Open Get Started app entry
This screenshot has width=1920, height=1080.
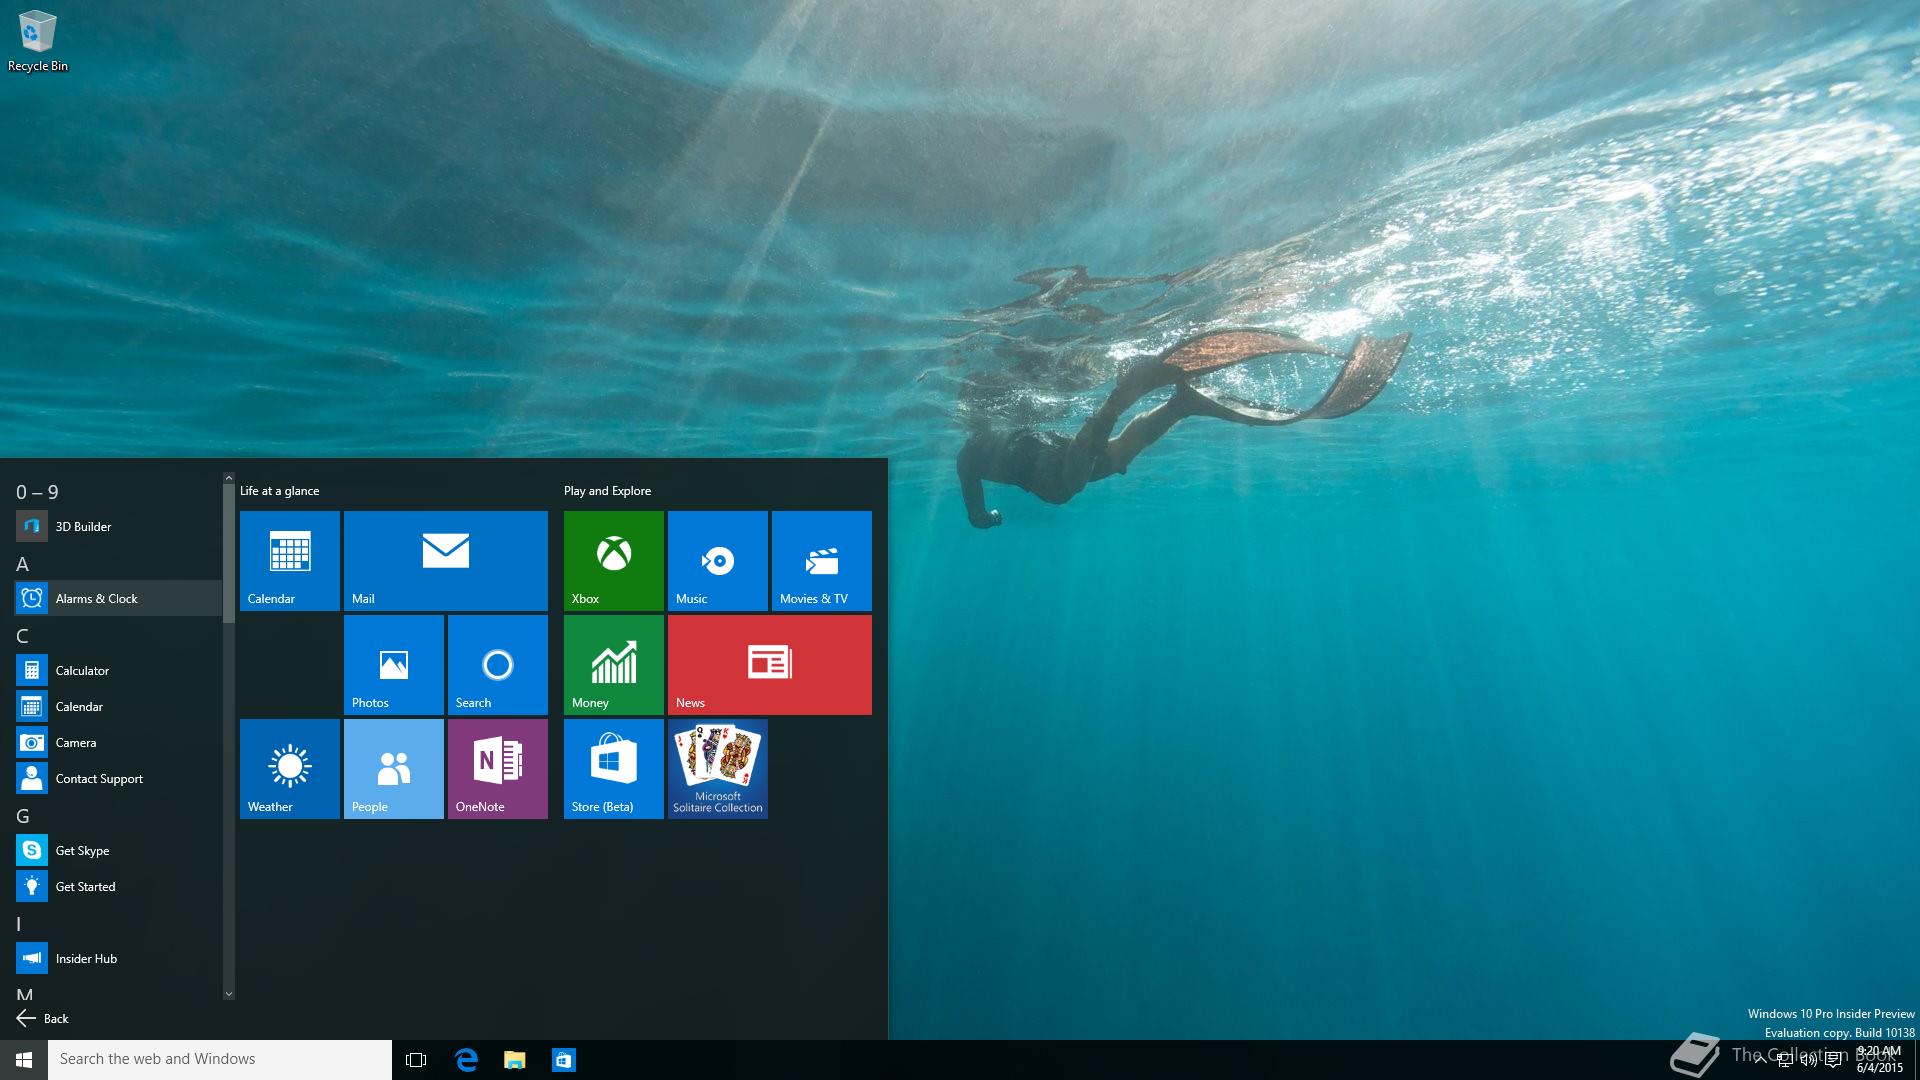(118, 886)
